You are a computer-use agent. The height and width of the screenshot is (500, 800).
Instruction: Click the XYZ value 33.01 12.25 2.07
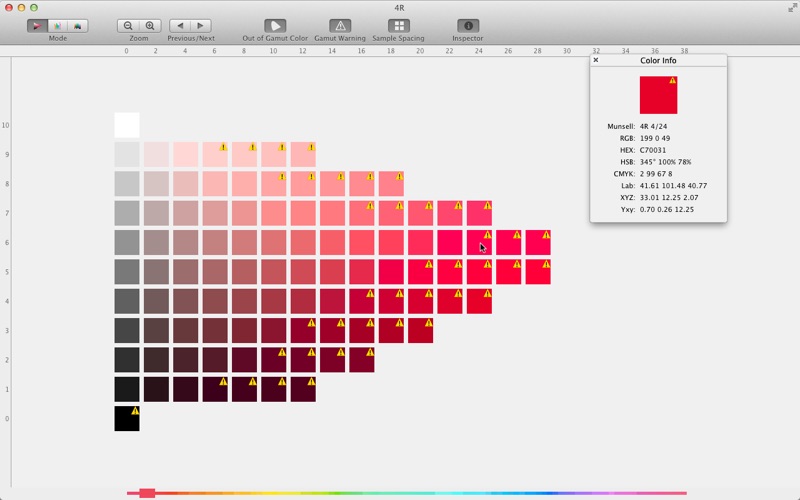coord(669,197)
